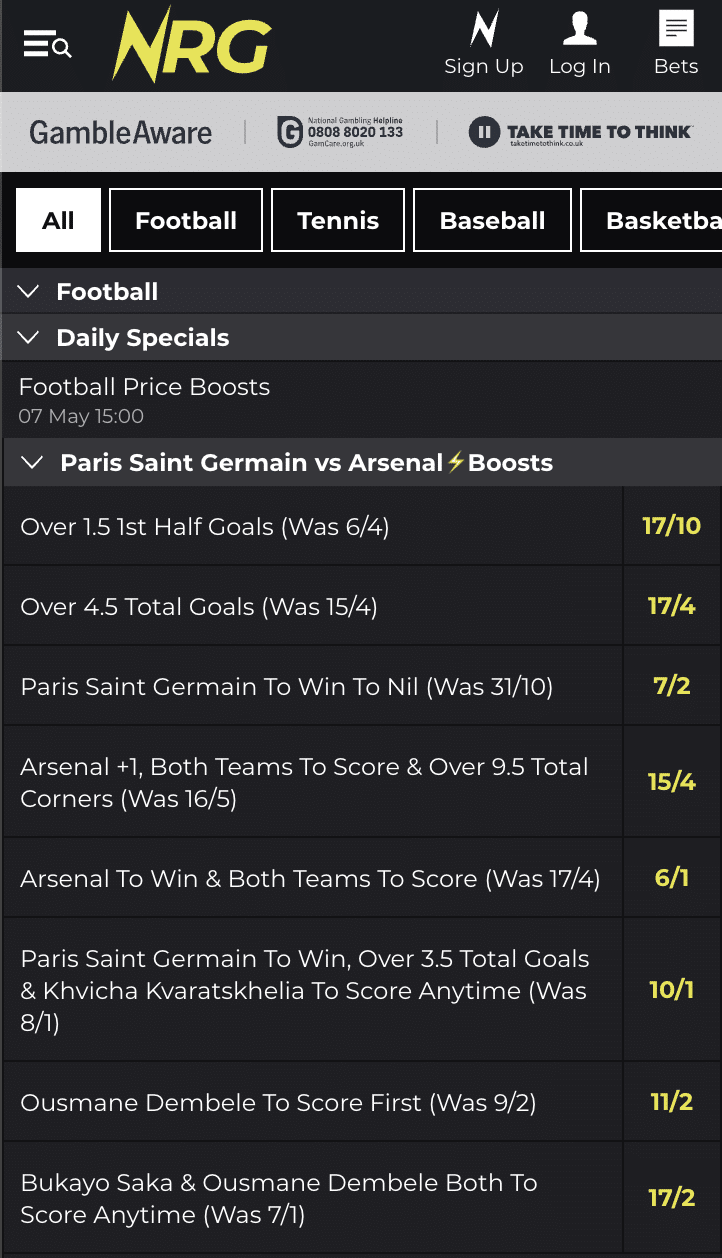
Task: Tap the Log In person icon
Action: (579, 30)
